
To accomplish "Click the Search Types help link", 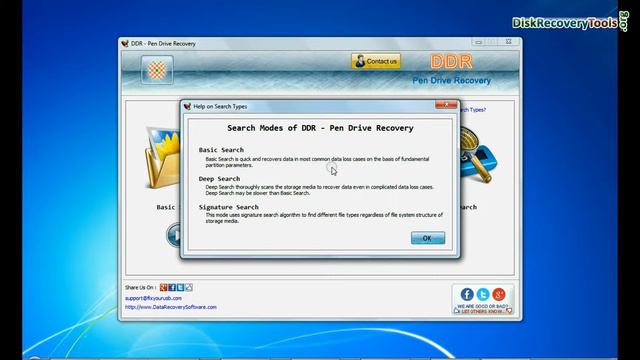I will tap(473, 110).
